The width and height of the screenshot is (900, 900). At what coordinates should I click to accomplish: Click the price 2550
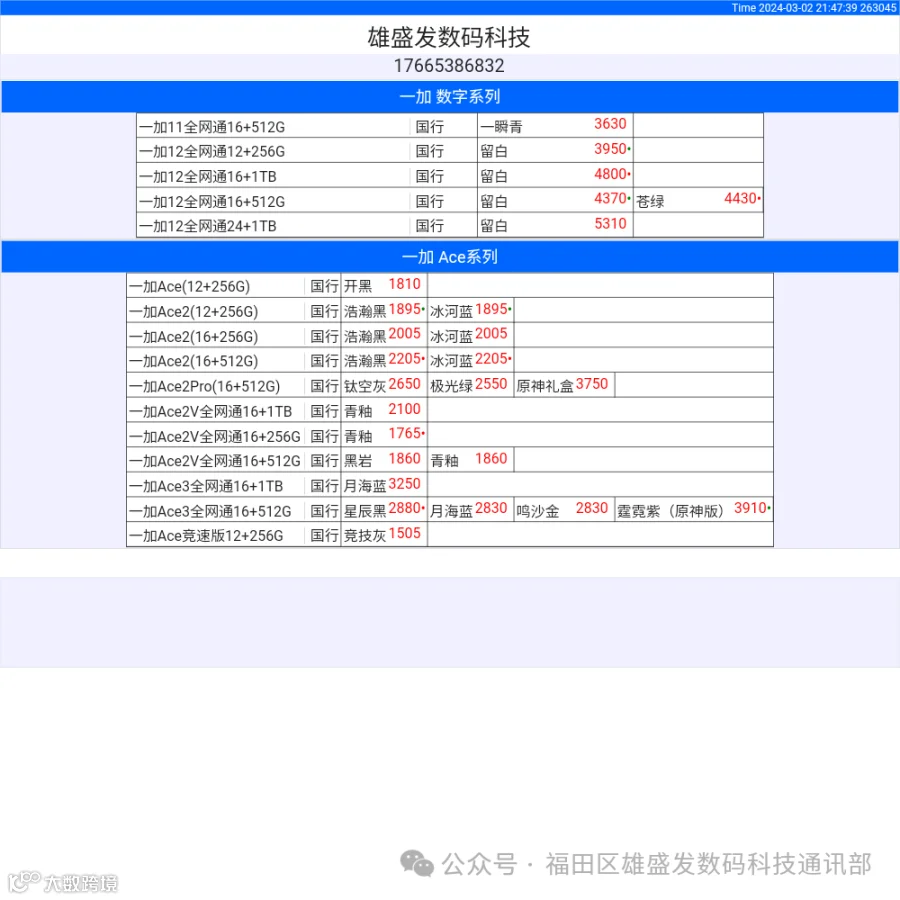point(491,384)
